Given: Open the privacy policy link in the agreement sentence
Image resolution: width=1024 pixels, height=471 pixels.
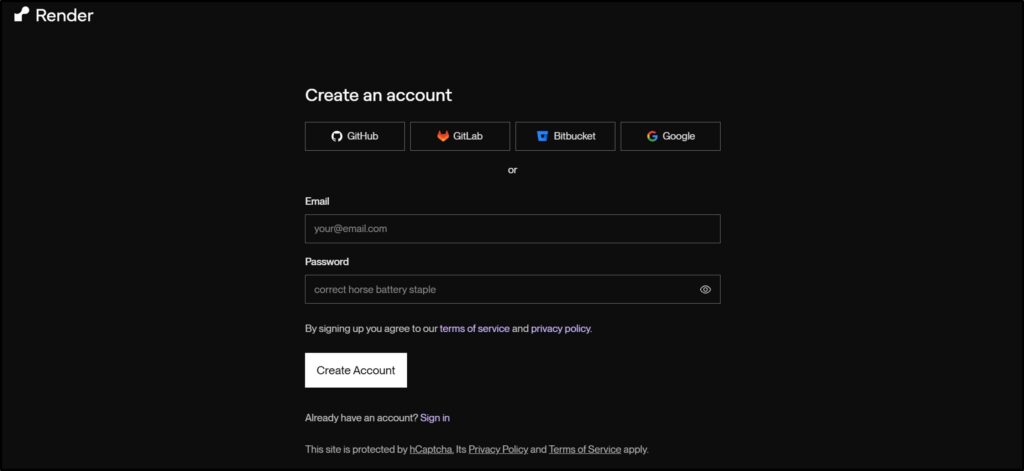Looking at the screenshot, I should 560,329.
